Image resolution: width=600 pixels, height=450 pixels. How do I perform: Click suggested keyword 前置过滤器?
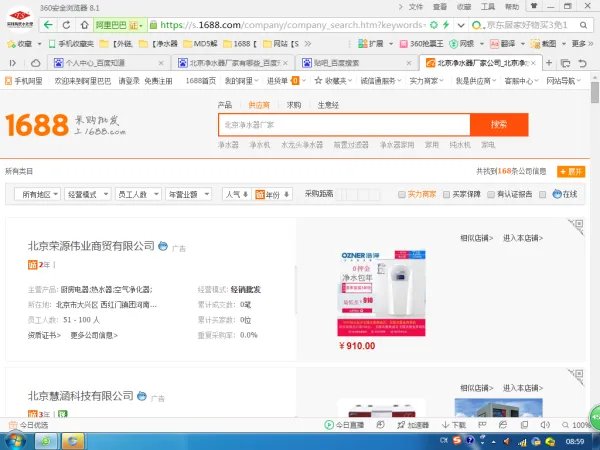[351, 145]
